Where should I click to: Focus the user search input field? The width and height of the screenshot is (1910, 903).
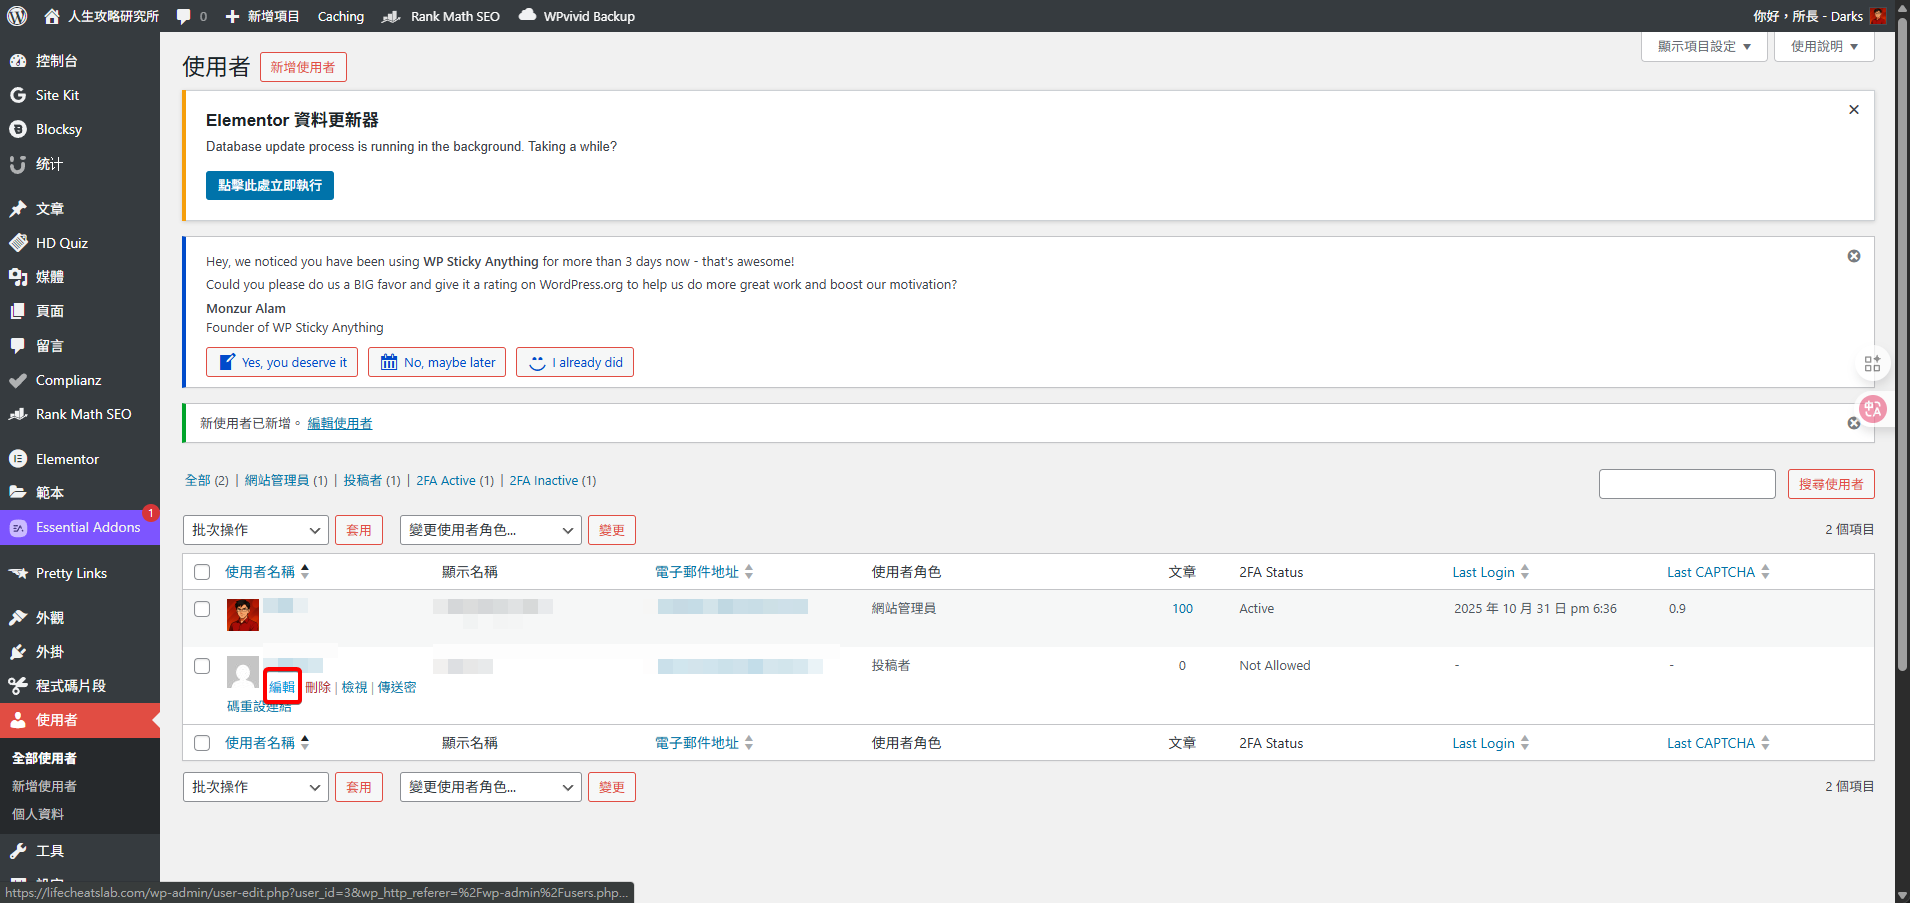point(1686,484)
